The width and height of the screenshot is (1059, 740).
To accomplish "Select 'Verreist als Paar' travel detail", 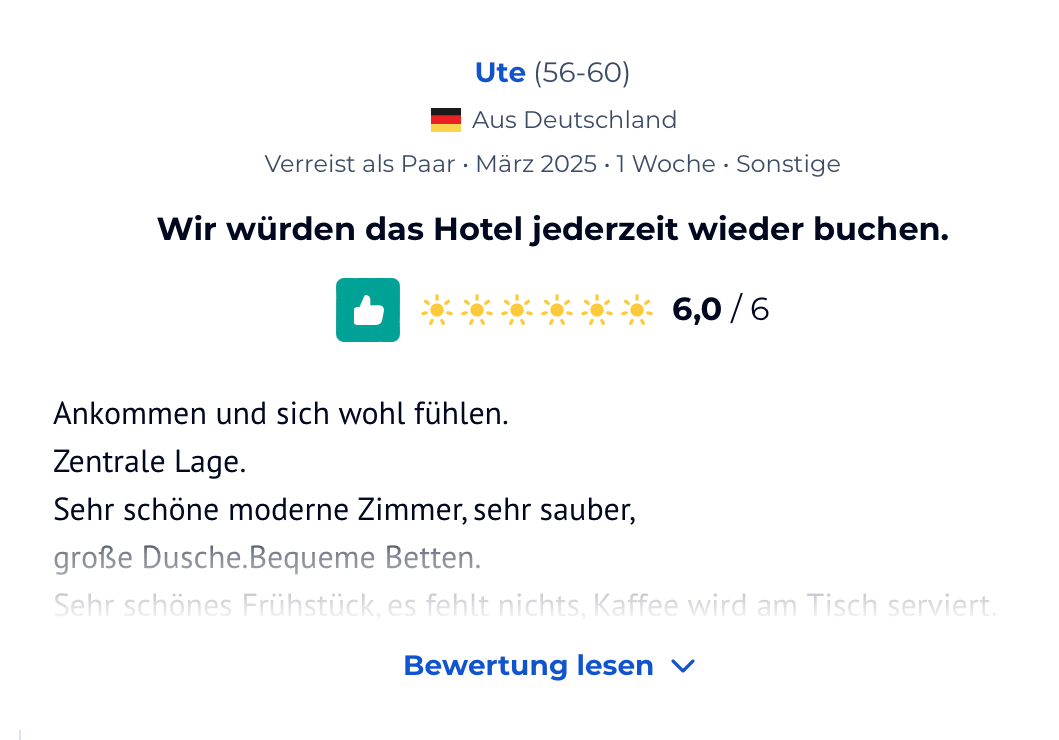I will coord(361,164).
